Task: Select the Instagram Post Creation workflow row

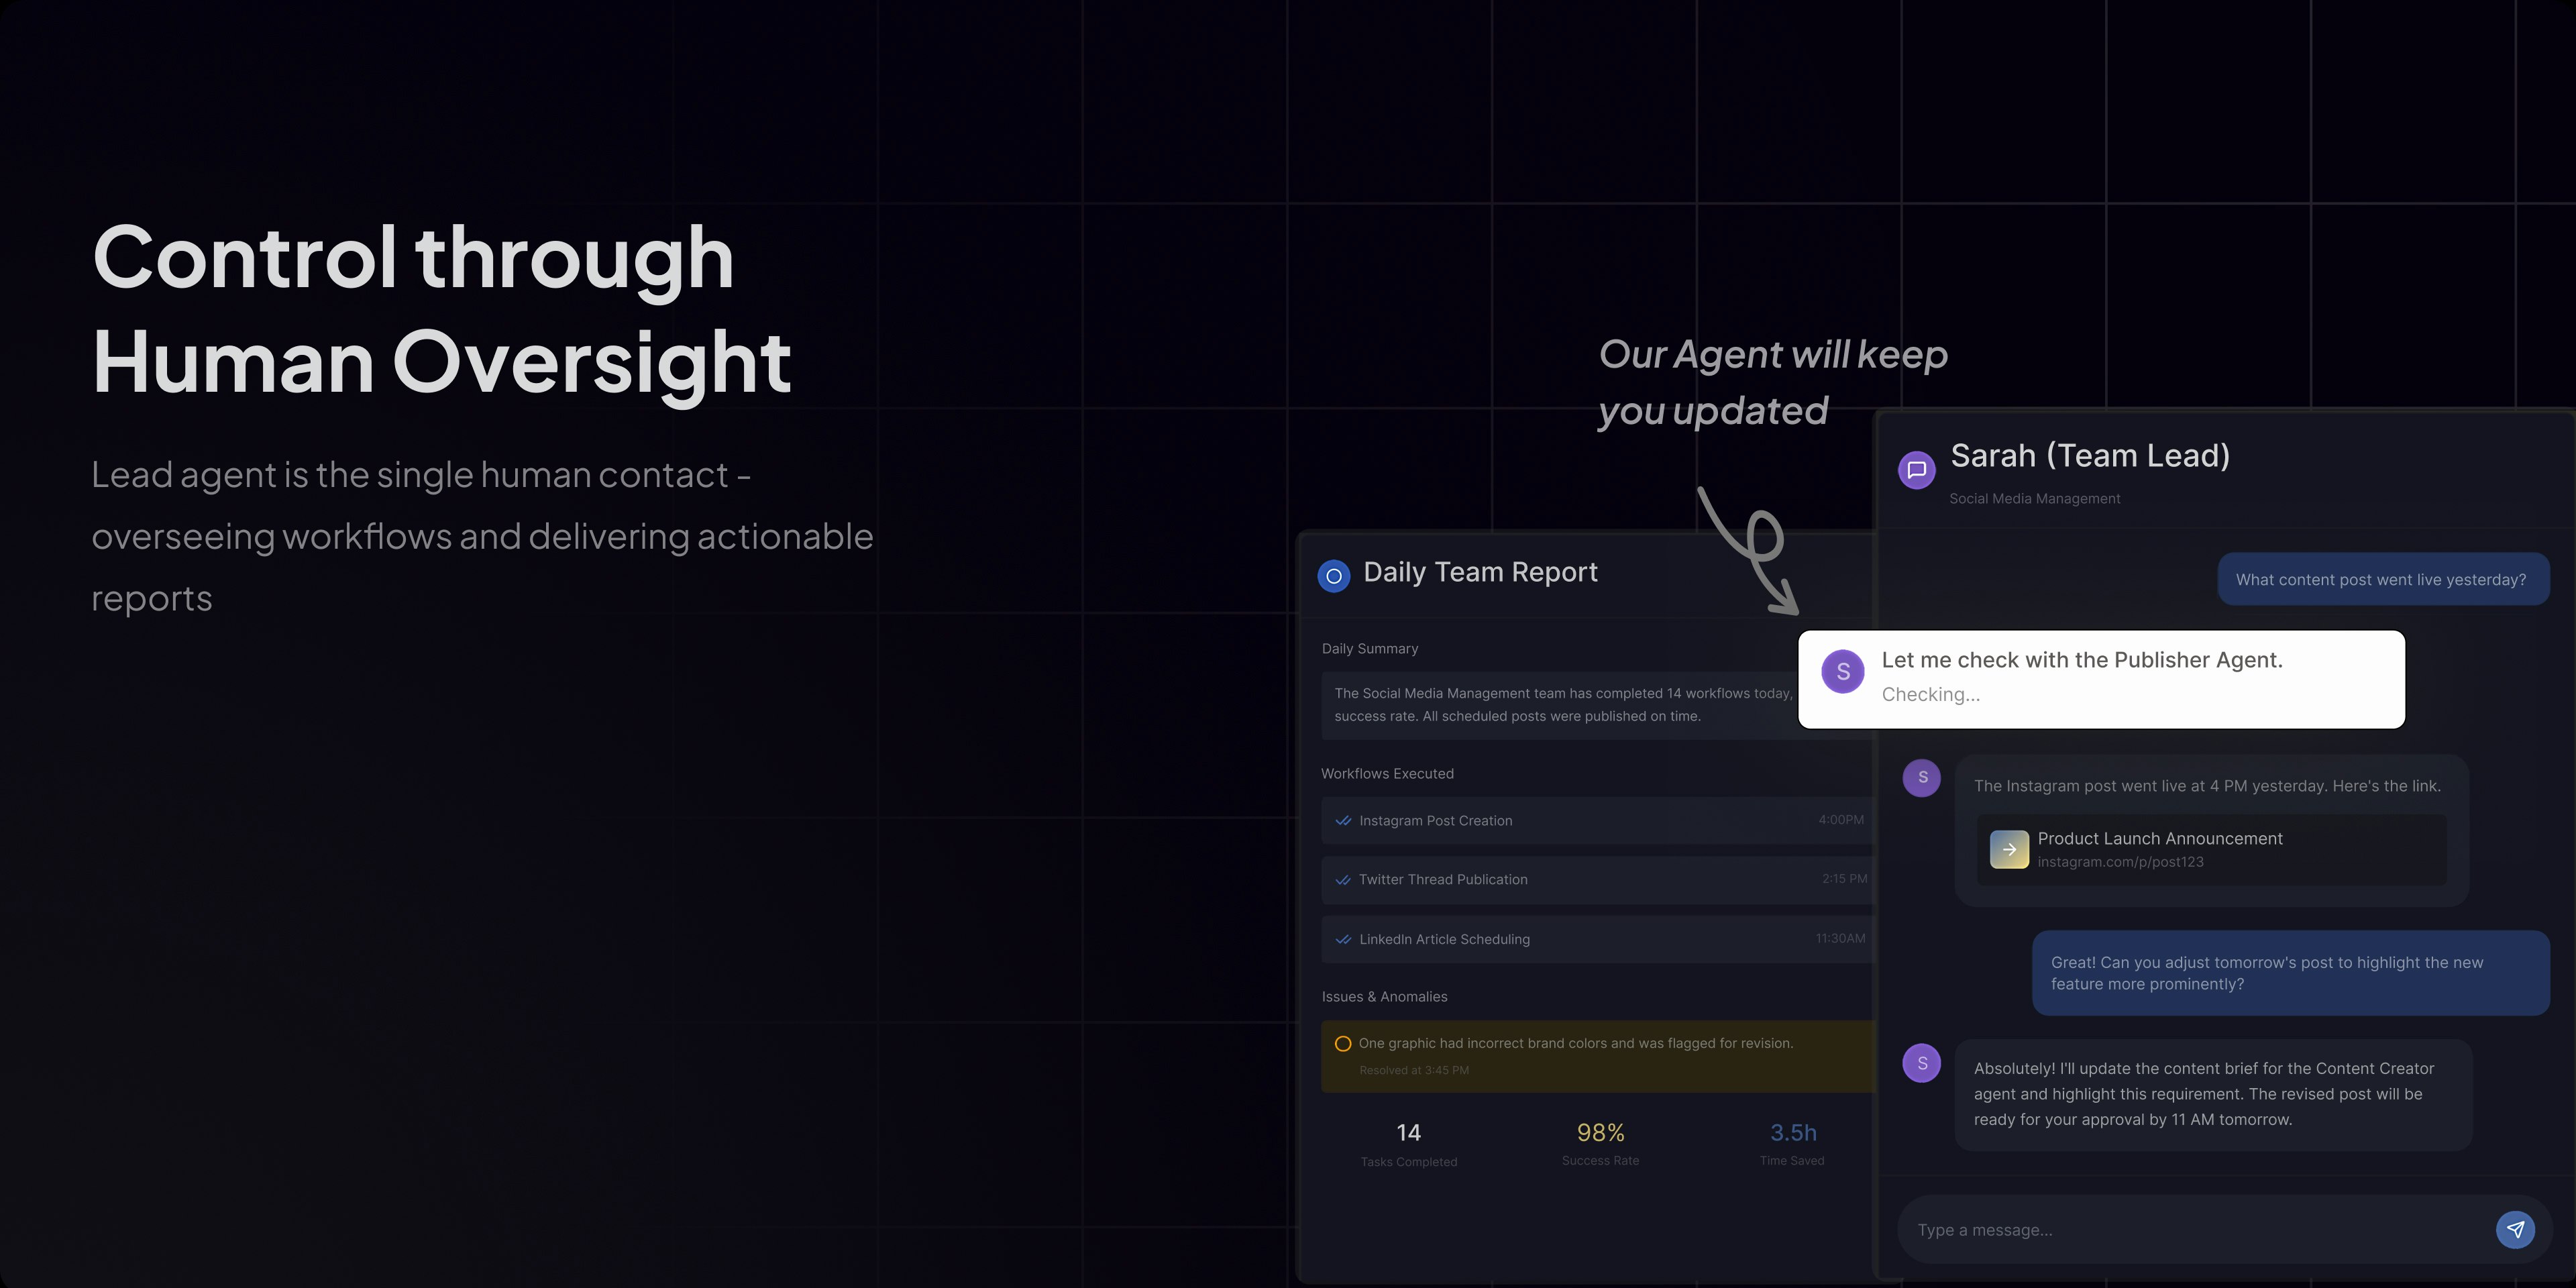Action: pos(1598,820)
